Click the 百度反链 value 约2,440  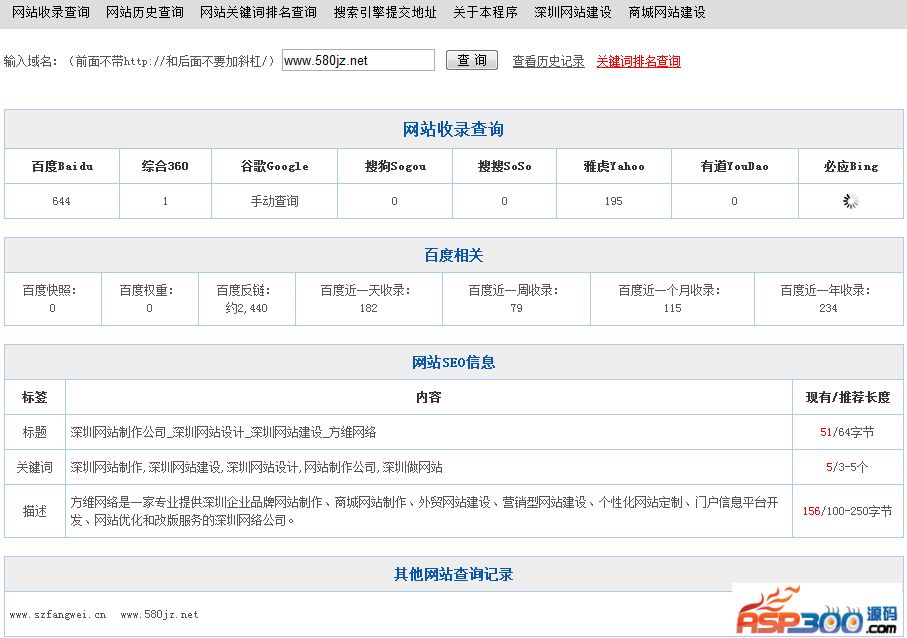click(246, 308)
